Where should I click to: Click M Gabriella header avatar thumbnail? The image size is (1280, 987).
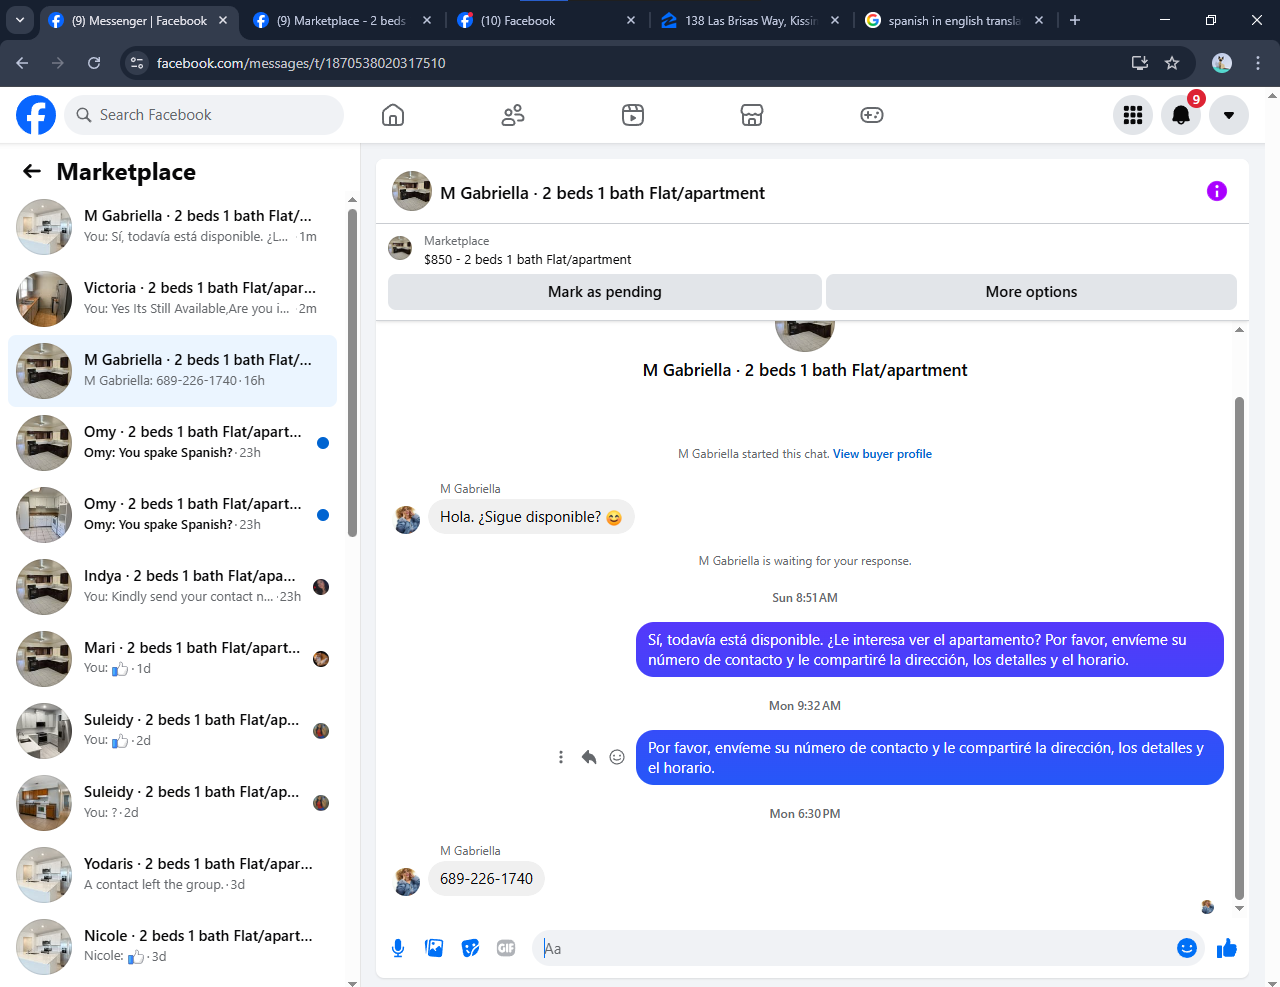tap(412, 191)
